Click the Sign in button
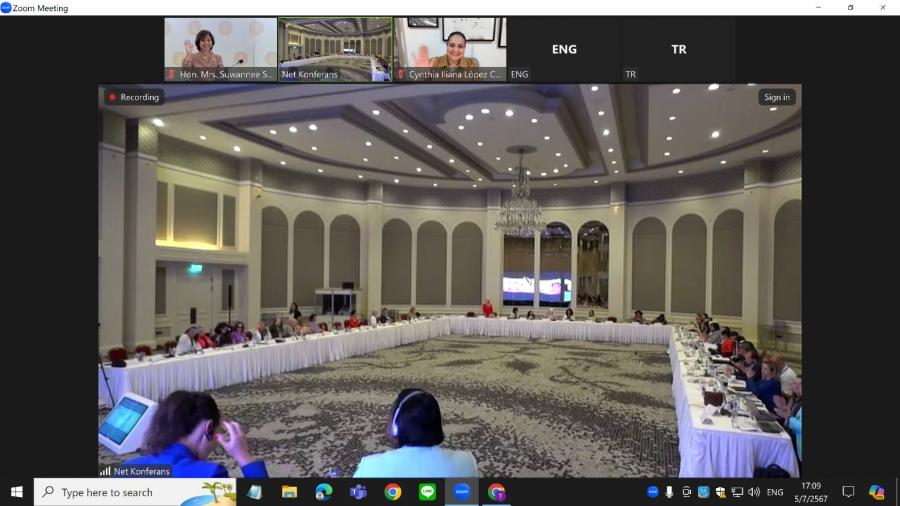This screenshot has height=506, width=900. [x=777, y=97]
